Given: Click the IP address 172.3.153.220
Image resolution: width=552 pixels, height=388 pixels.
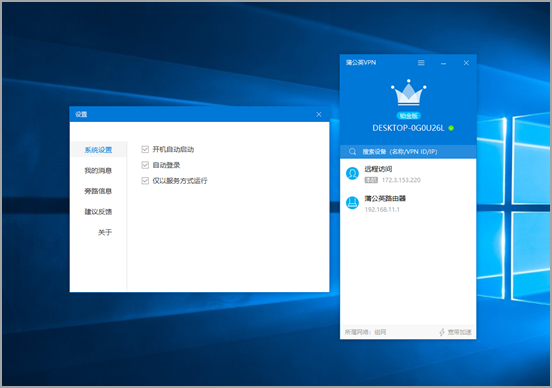Looking at the screenshot, I should point(401,180).
